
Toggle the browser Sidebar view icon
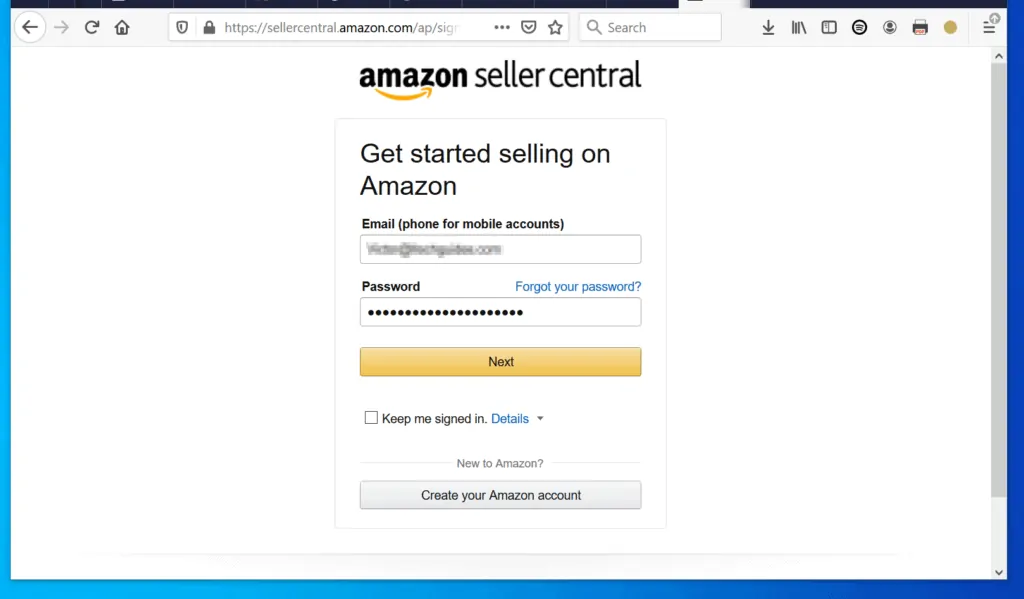(829, 27)
